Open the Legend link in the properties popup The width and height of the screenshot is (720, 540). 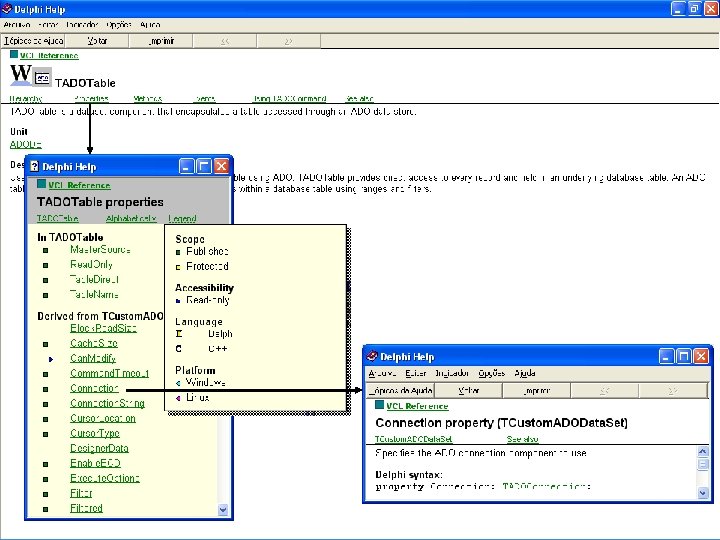[182, 219]
